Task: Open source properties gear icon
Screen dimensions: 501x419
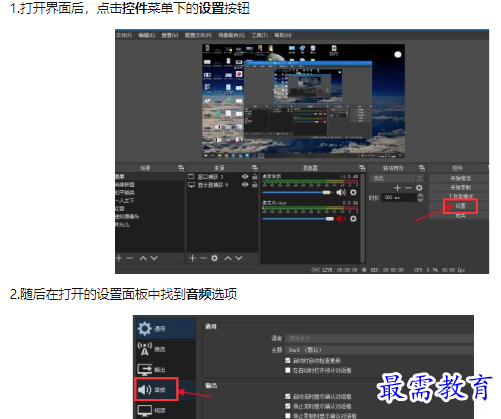Action: point(214,258)
